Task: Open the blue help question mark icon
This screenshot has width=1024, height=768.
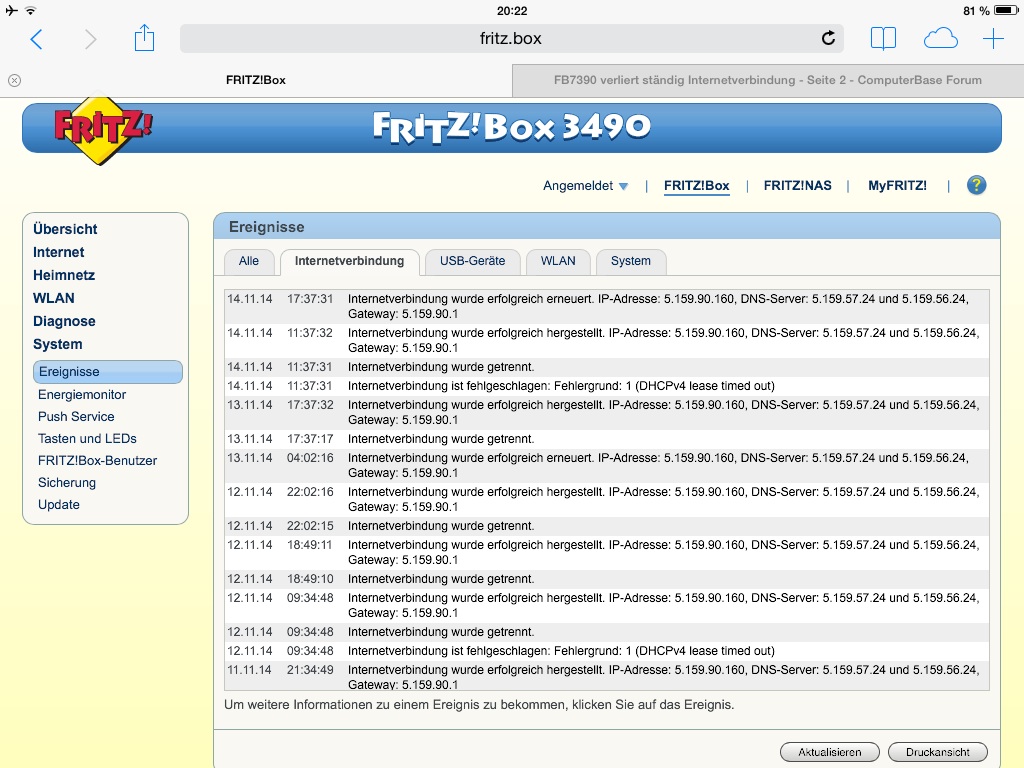Action: pyautogui.click(x=976, y=185)
